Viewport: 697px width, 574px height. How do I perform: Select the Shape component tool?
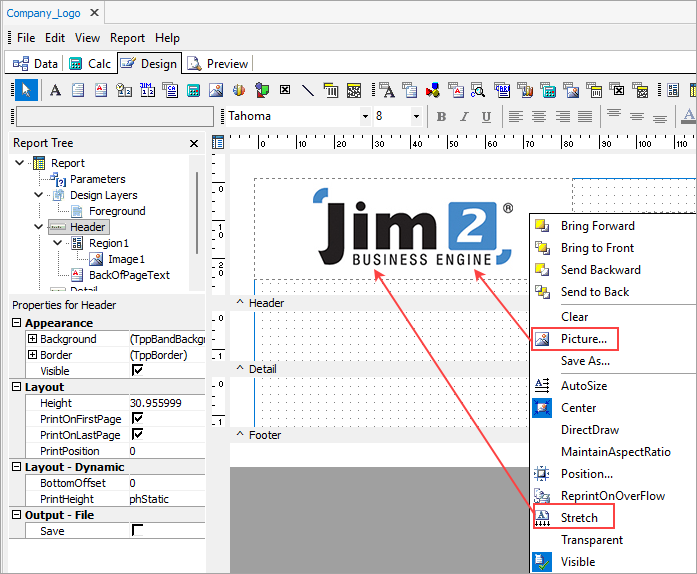pos(262,90)
